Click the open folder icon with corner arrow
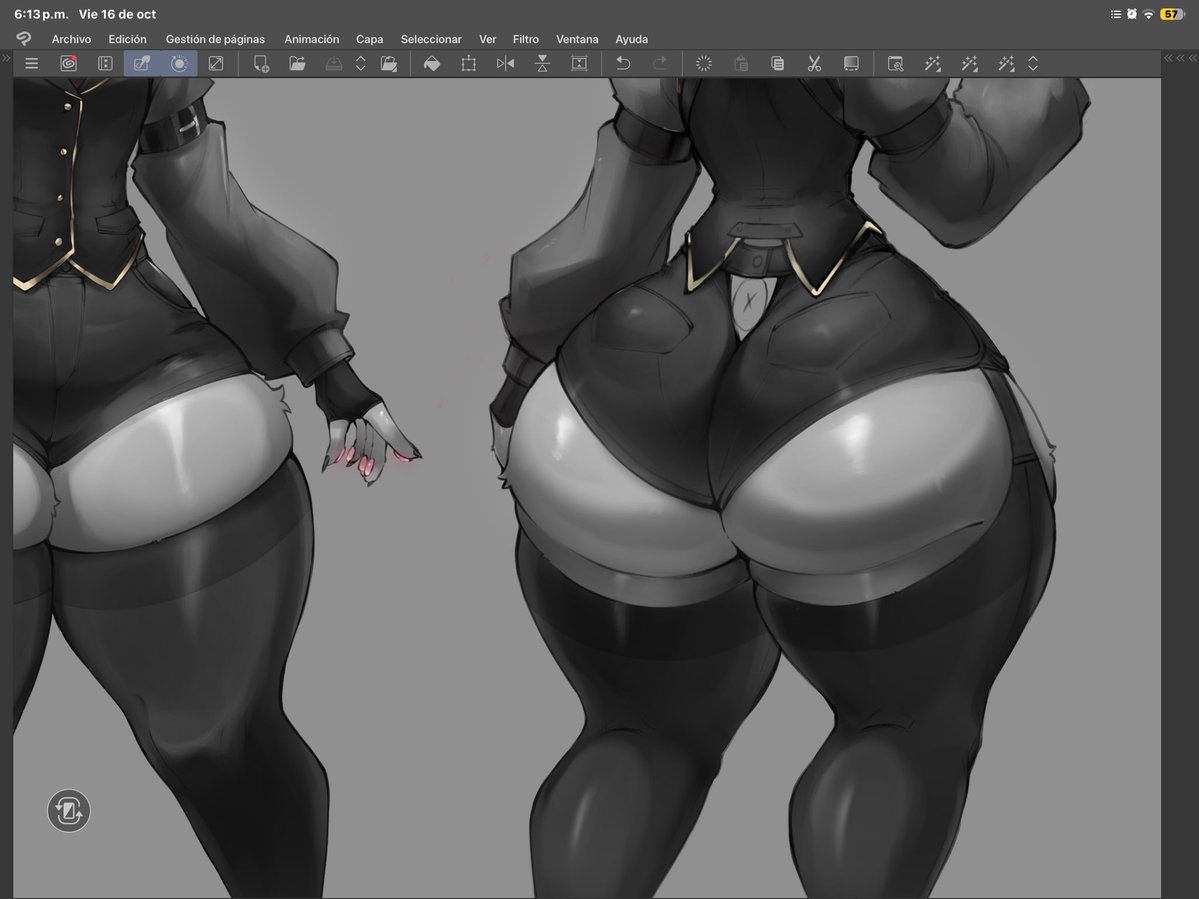 388,63
